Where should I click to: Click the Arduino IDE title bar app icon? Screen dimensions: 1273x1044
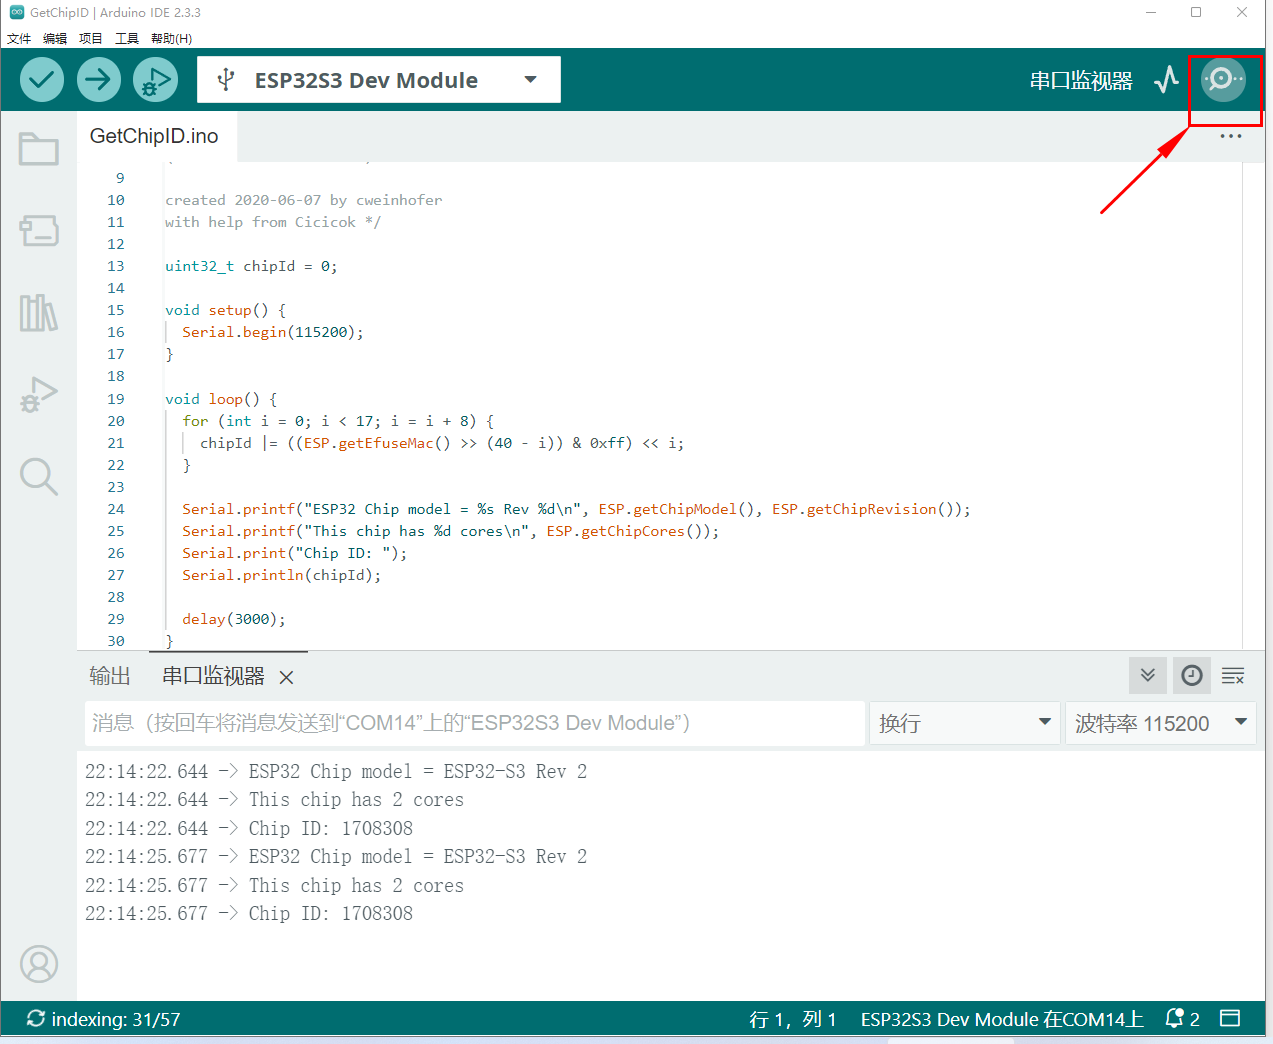16,12
